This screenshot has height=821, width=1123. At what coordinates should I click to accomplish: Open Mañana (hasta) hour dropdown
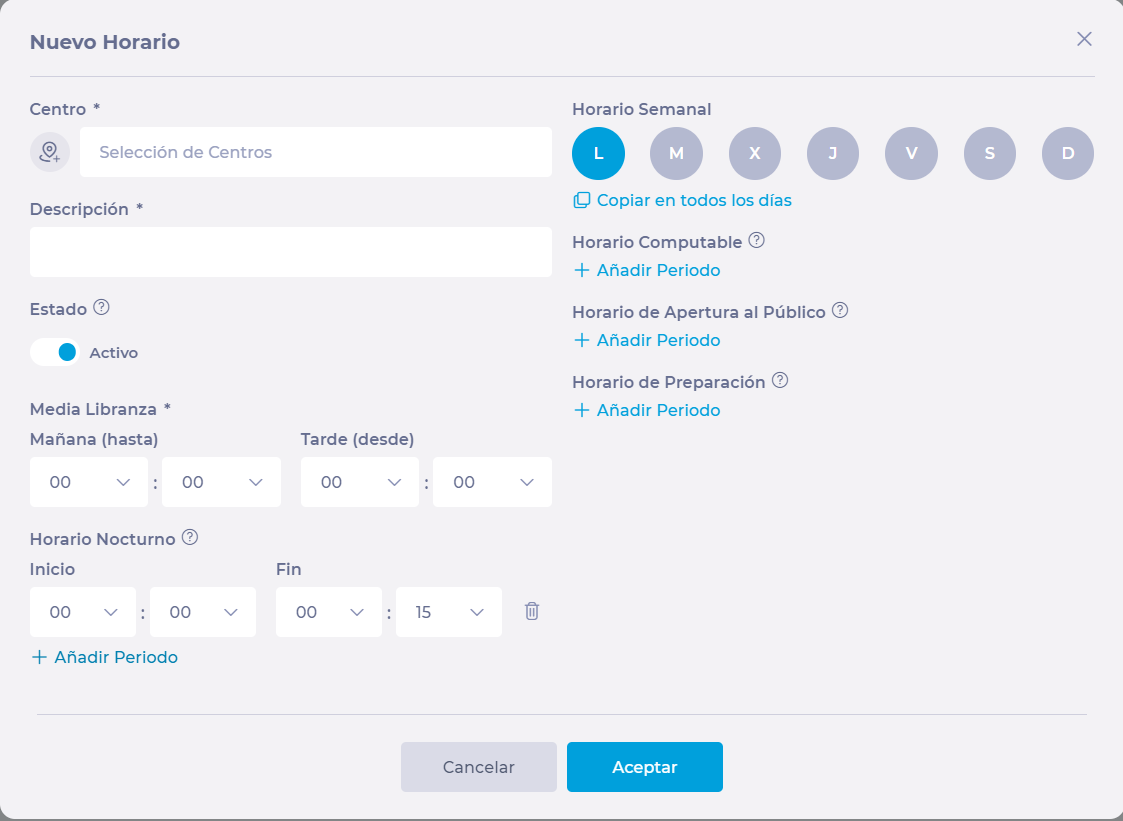click(89, 482)
